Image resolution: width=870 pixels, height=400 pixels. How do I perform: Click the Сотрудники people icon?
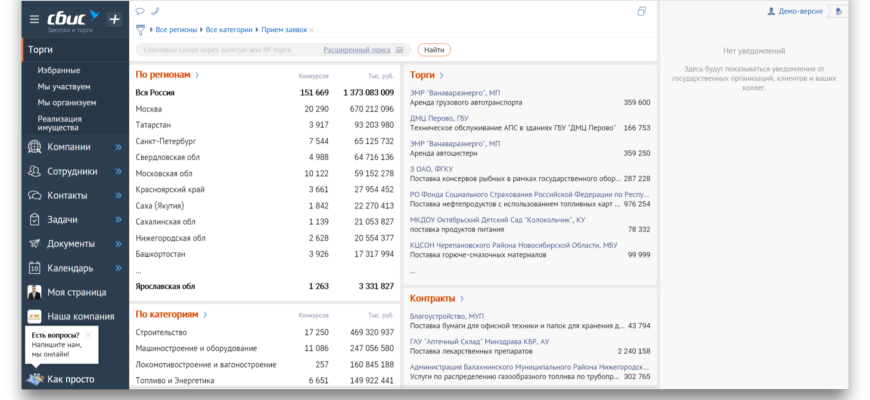tap(34, 171)
